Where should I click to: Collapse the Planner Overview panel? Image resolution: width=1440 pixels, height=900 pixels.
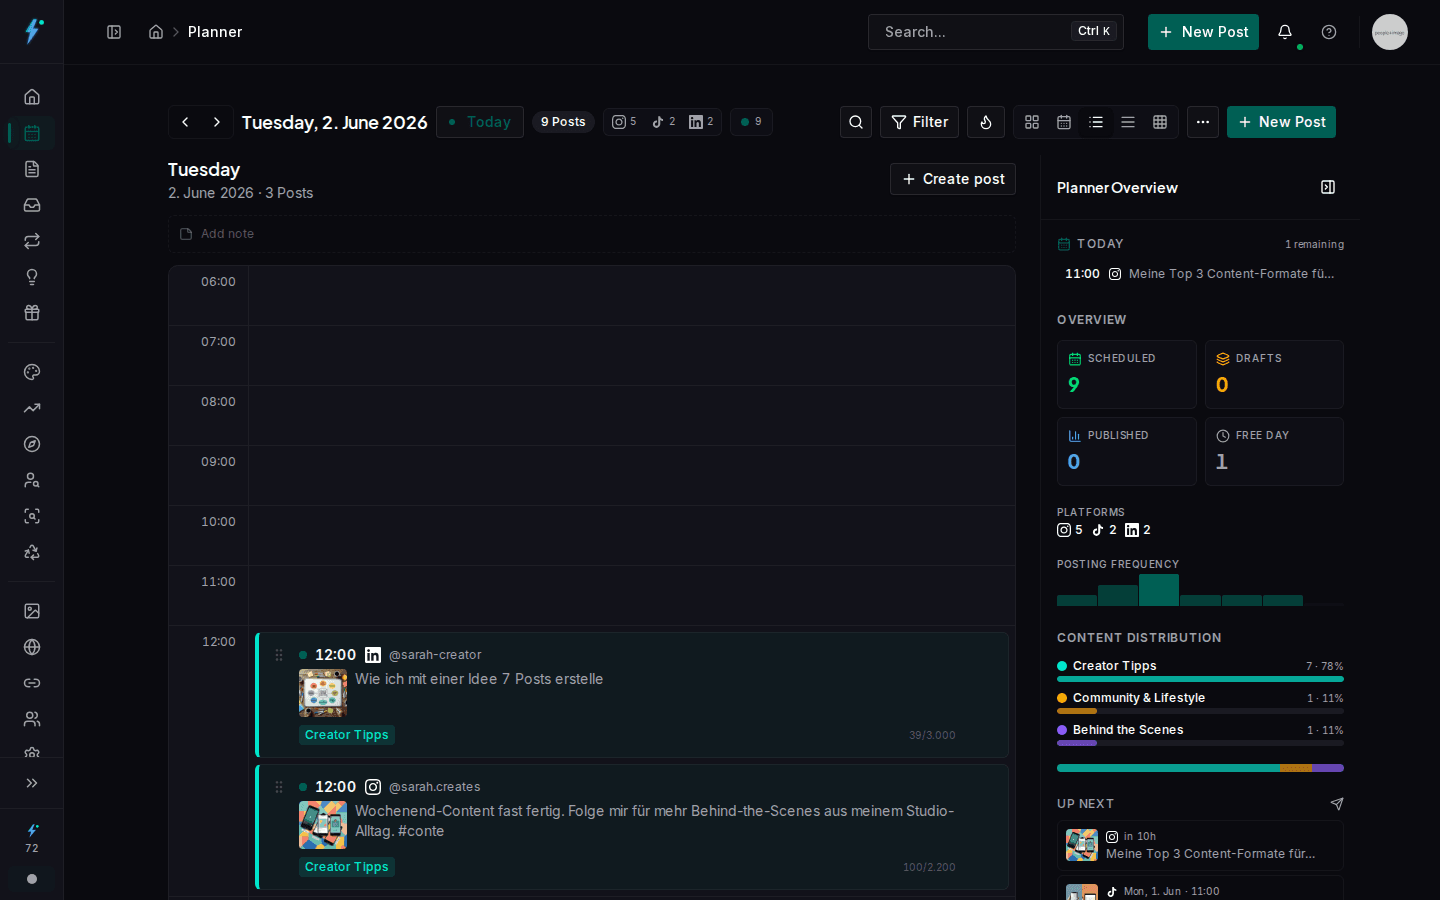(1328, 187)
